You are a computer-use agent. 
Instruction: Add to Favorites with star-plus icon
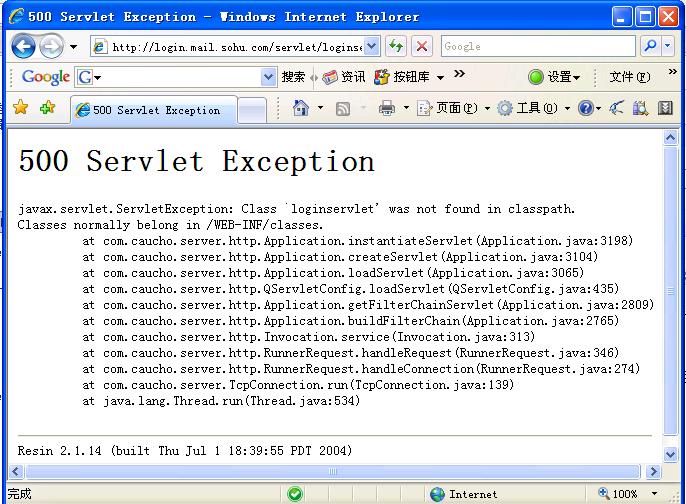47,107
